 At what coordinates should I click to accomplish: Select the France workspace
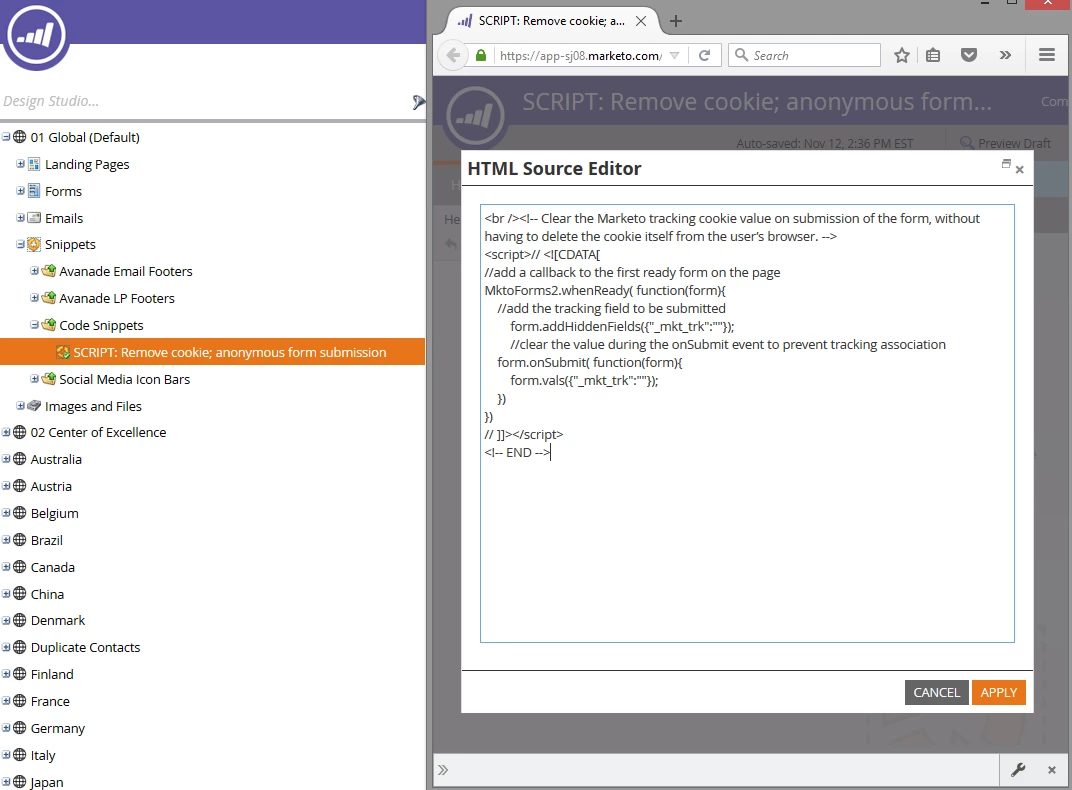click(50, 701)
